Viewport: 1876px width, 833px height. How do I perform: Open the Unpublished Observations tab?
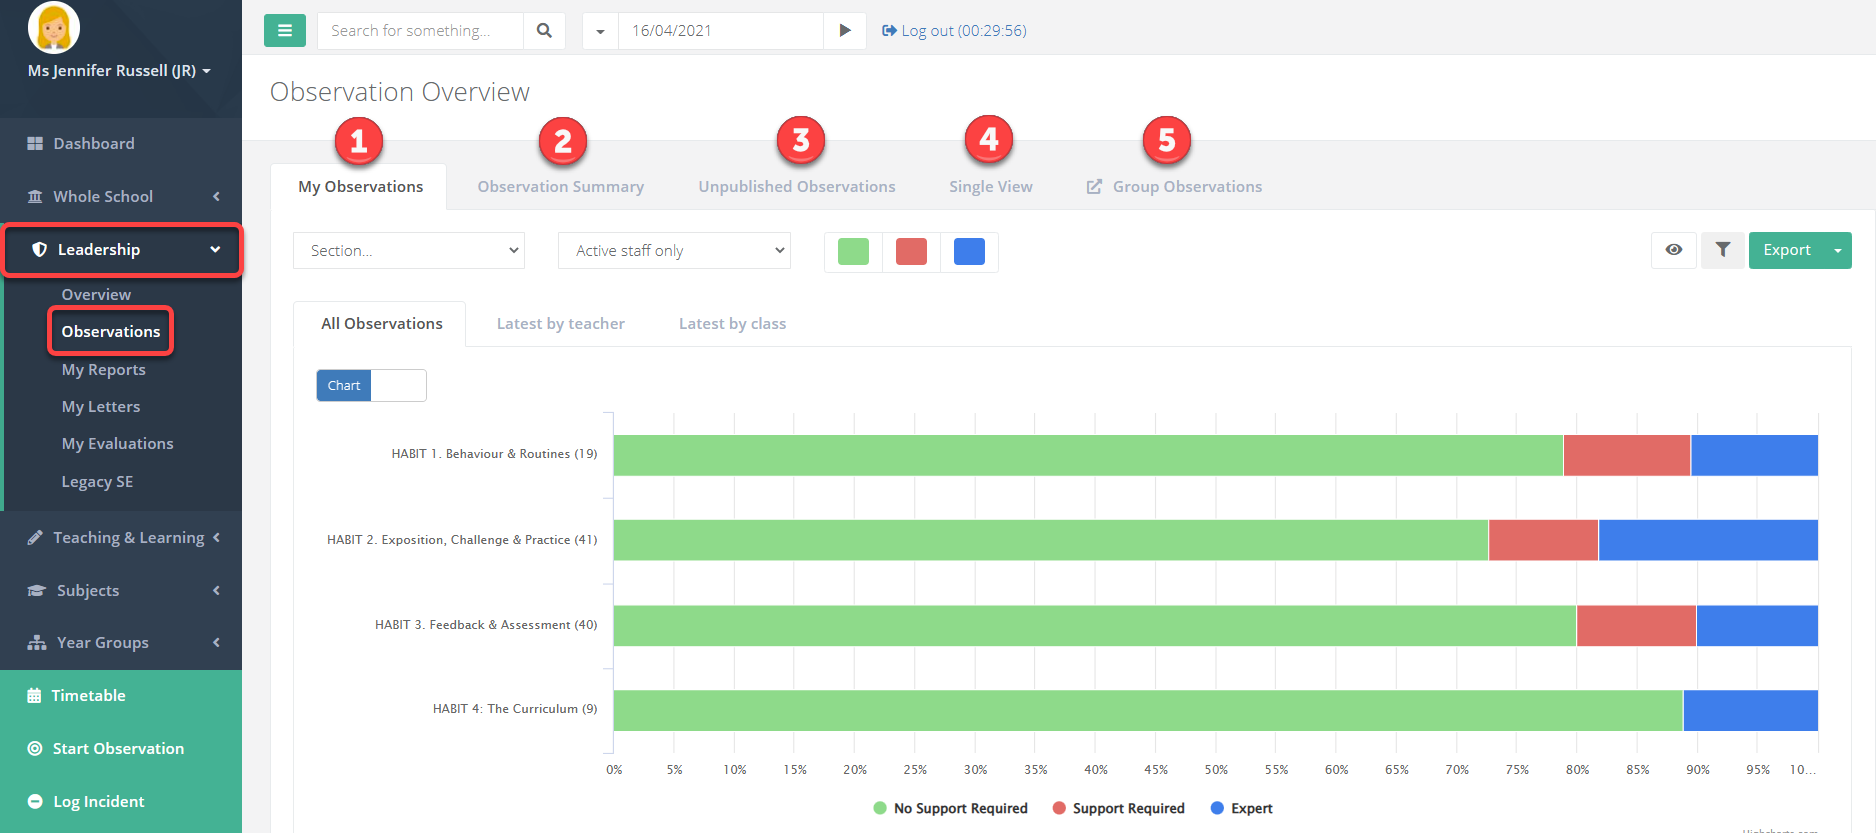[x=796, y=187]
